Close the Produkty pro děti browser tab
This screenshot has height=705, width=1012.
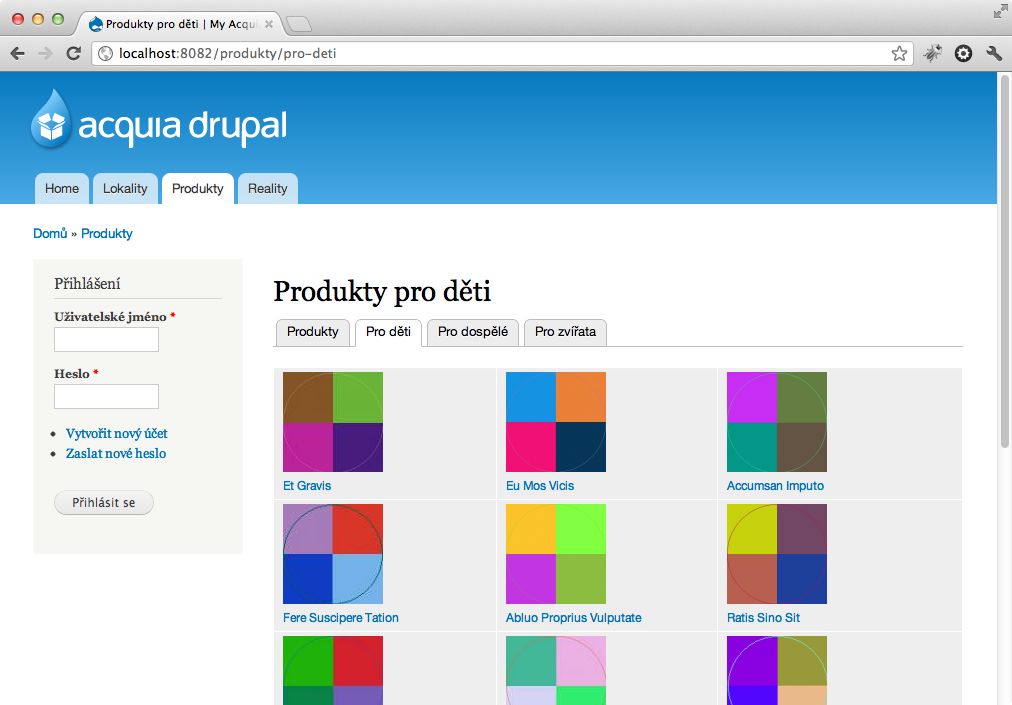268,23
